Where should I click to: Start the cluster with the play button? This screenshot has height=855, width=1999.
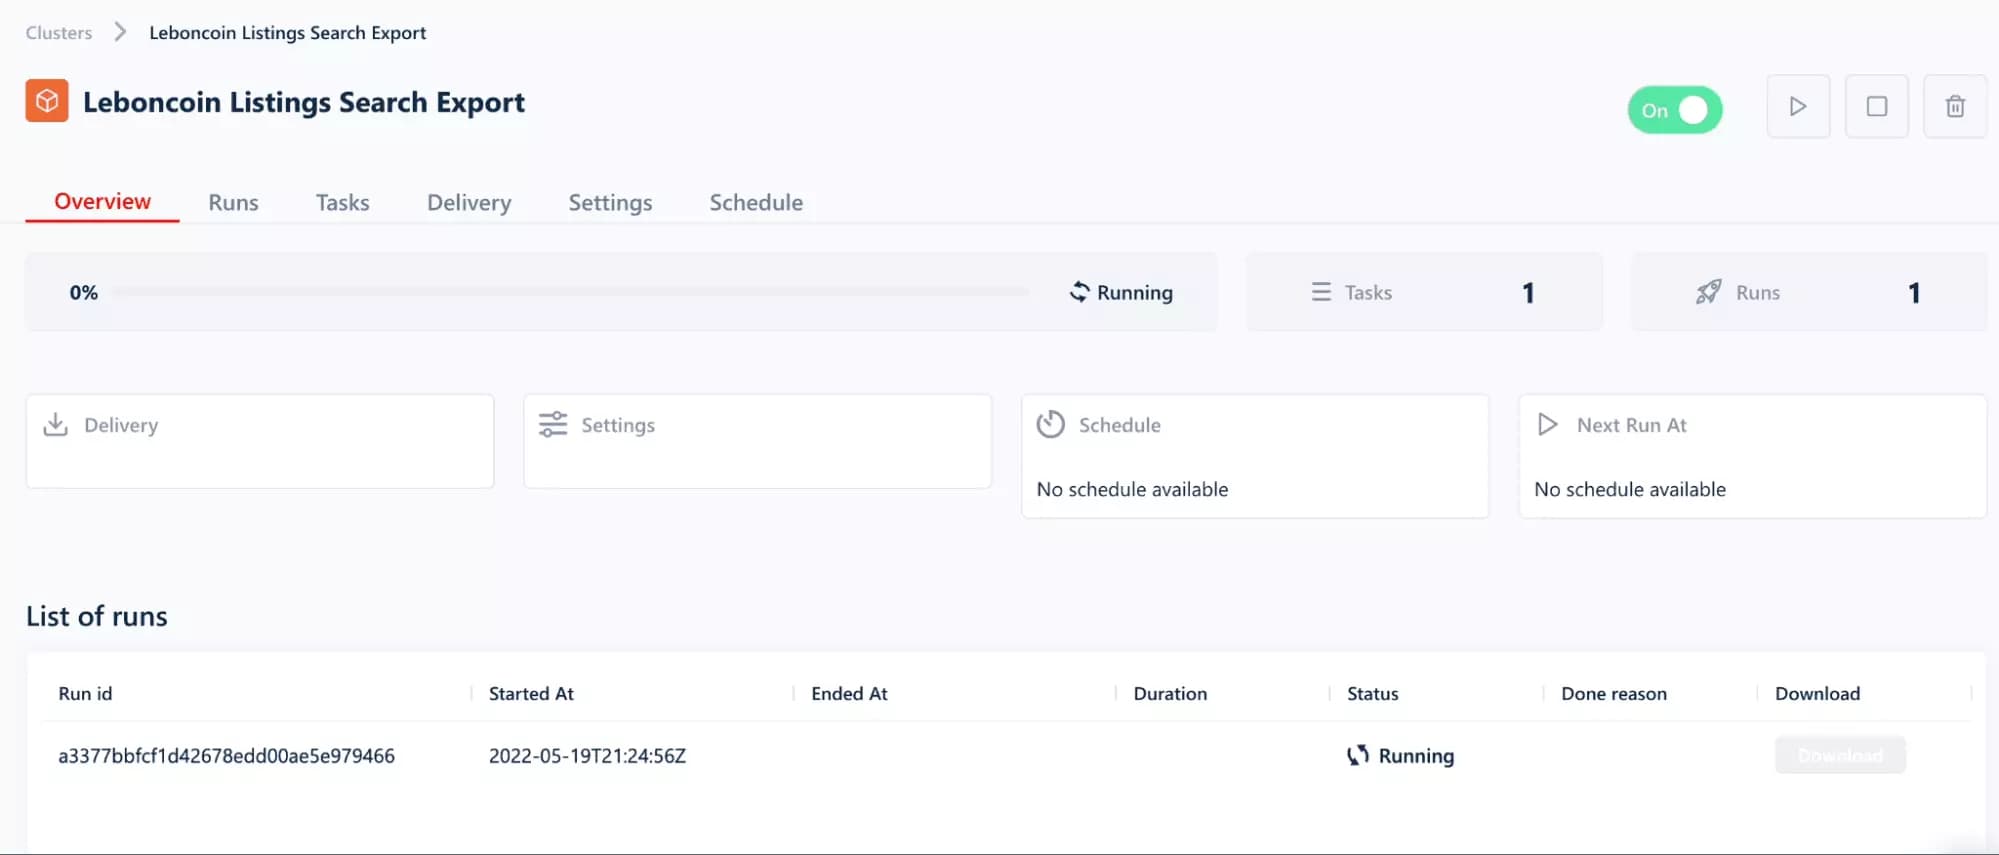tap(1798, 106)
